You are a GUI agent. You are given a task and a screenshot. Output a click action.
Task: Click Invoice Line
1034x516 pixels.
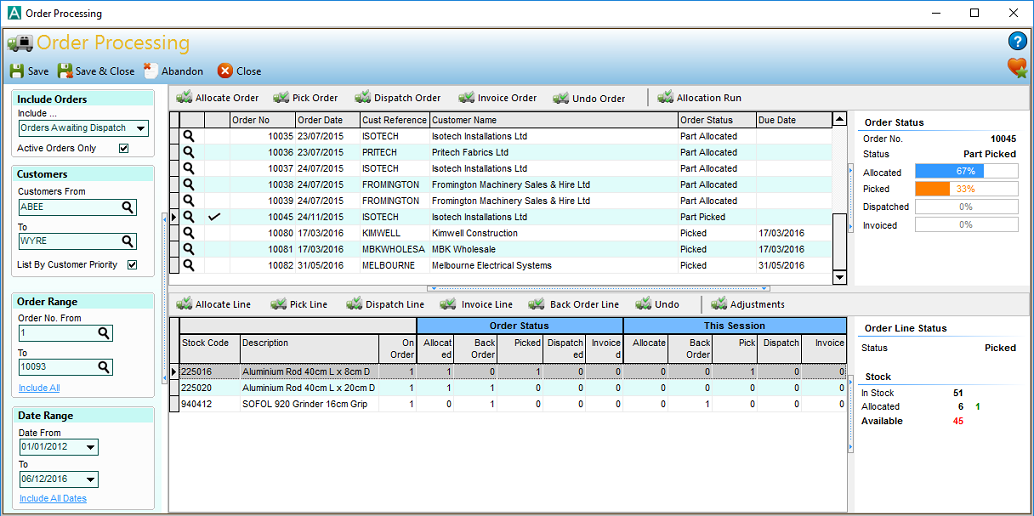477,304
